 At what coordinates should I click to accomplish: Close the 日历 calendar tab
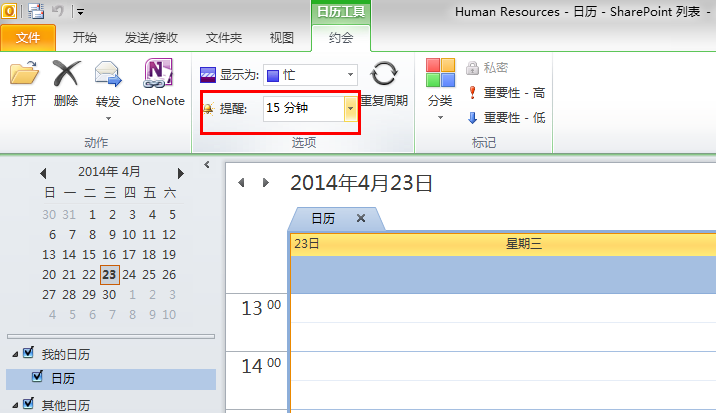[361, 218]
